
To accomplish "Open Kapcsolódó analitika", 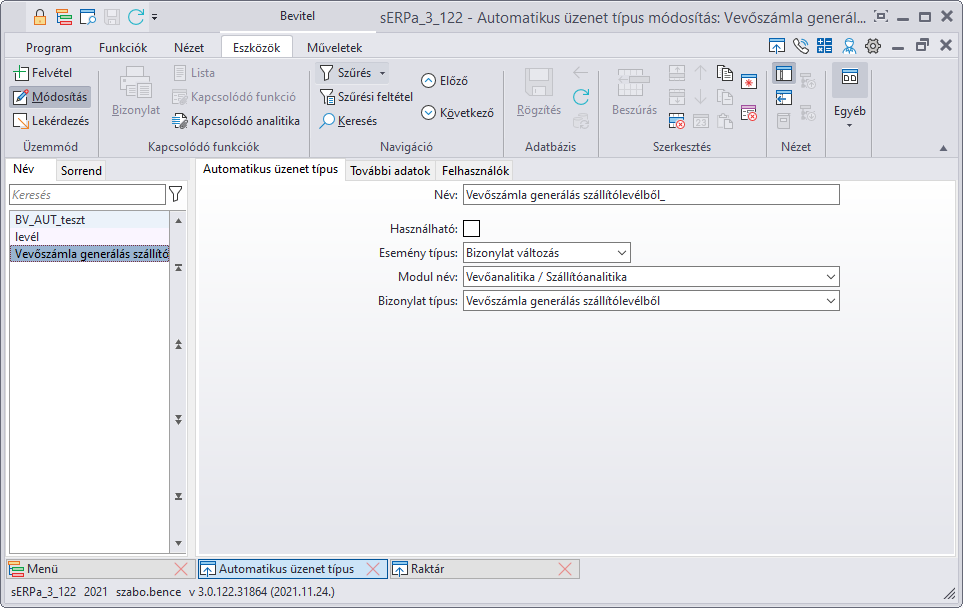I will coord(236,121).
